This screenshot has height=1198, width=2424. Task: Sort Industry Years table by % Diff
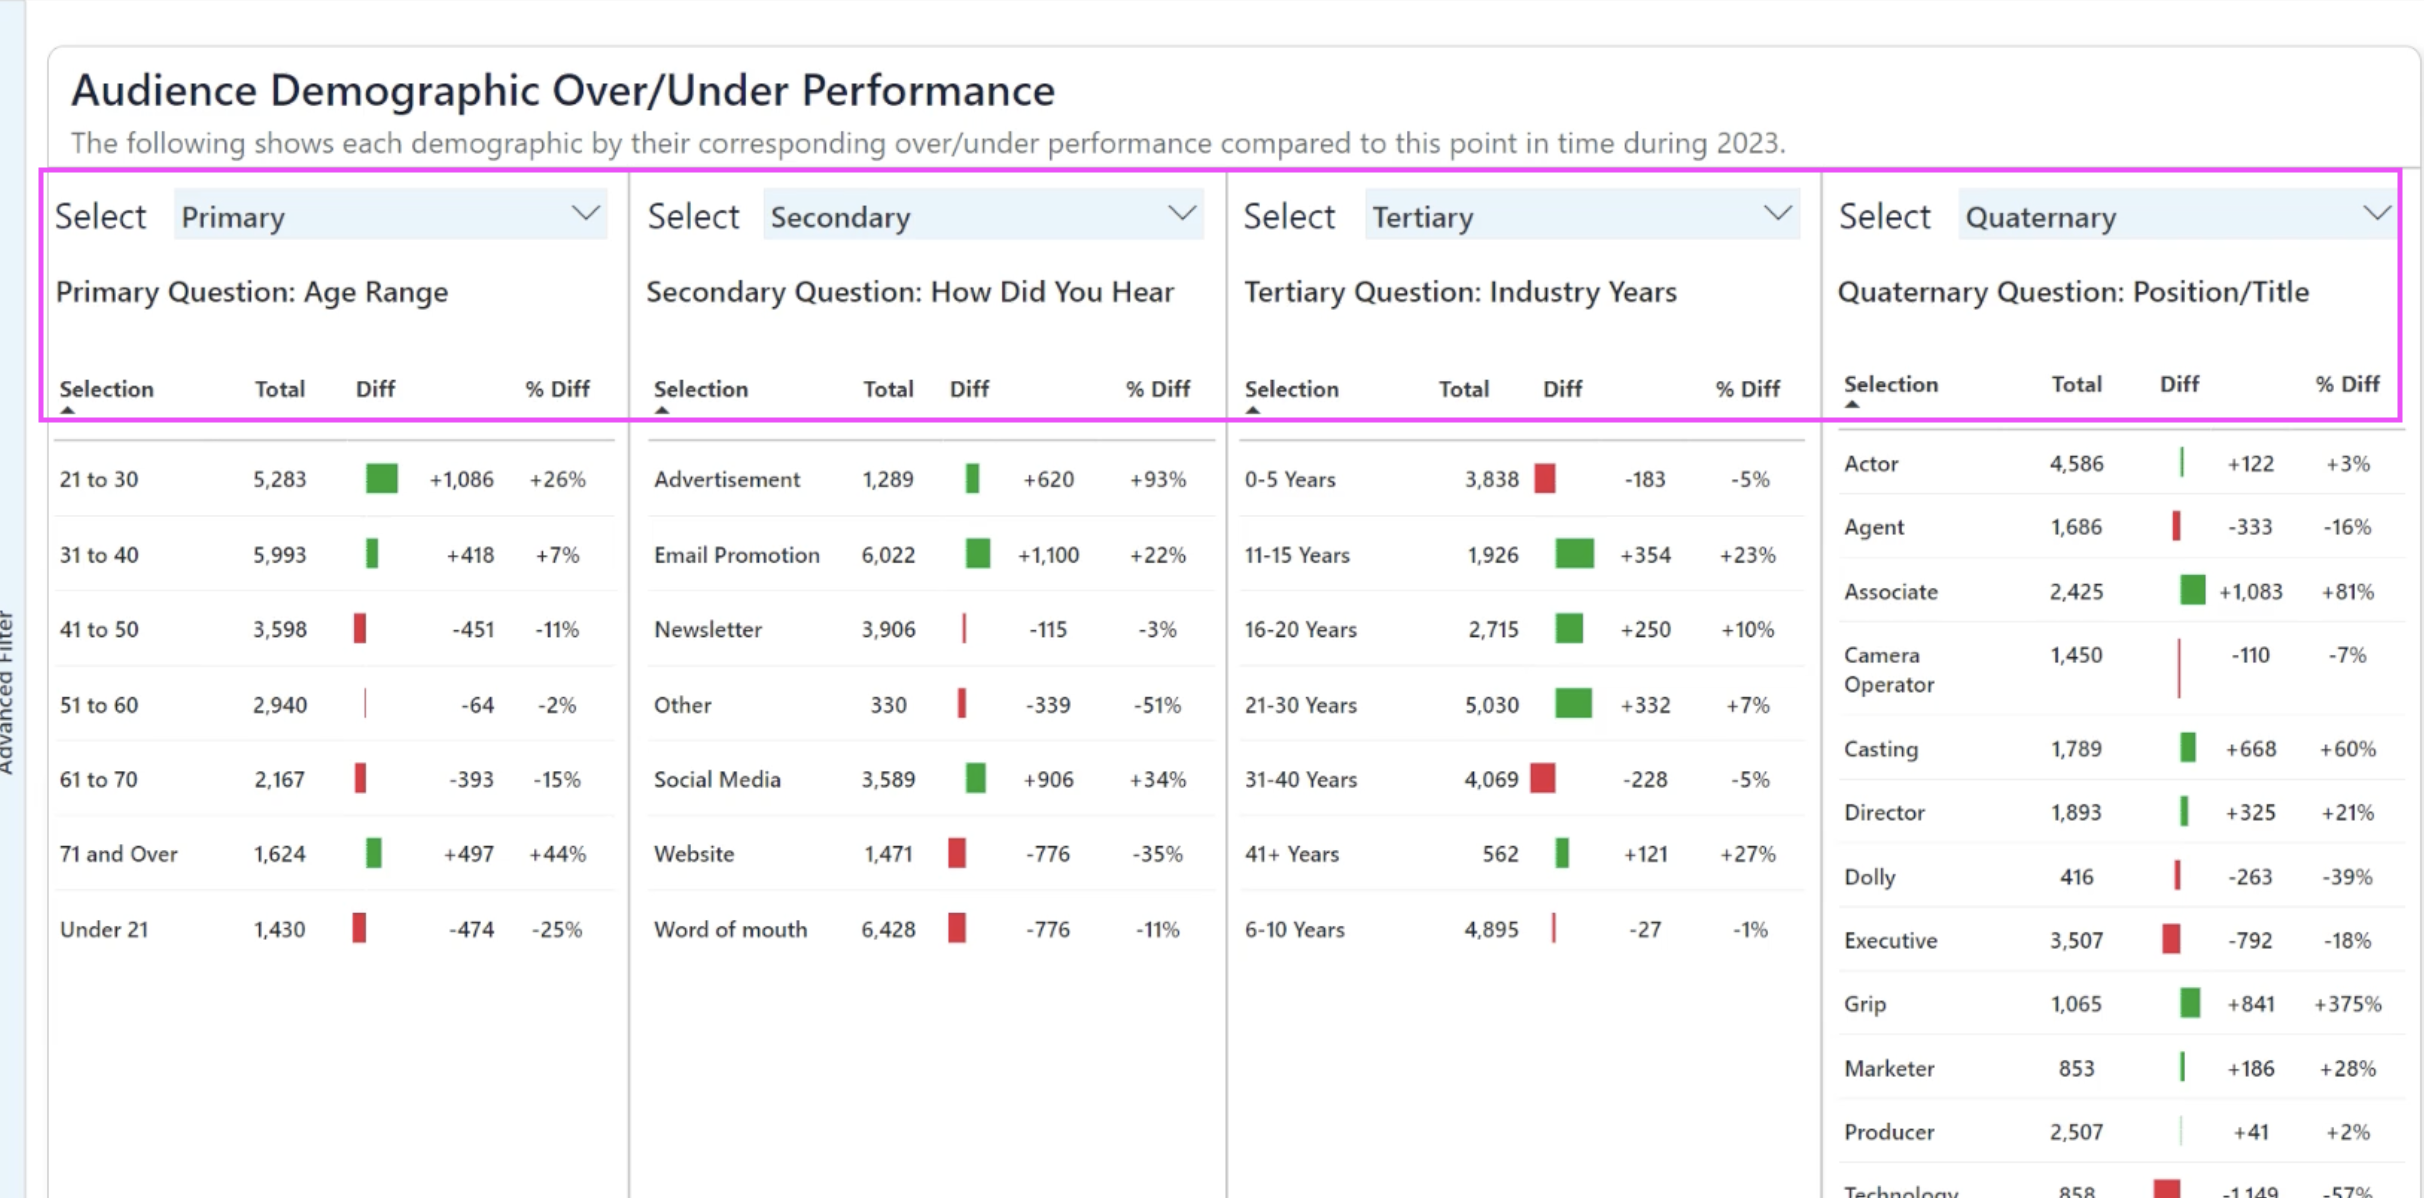pyautogui.click(x=1747, y=389)
